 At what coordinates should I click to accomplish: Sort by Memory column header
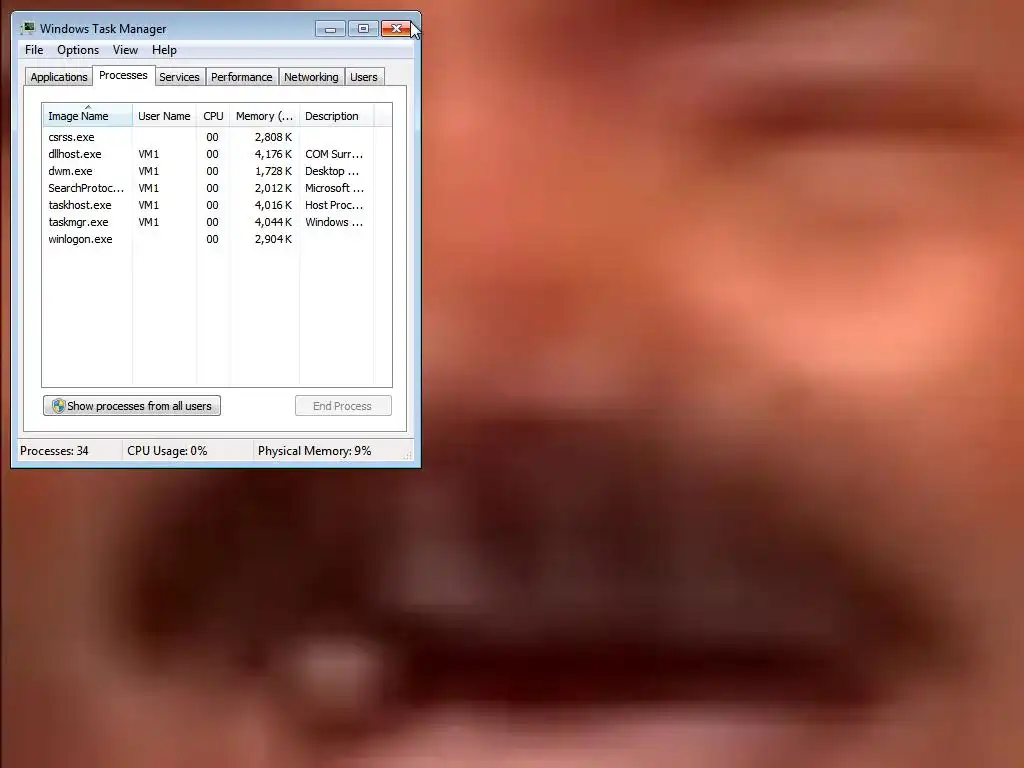(264, 116)
